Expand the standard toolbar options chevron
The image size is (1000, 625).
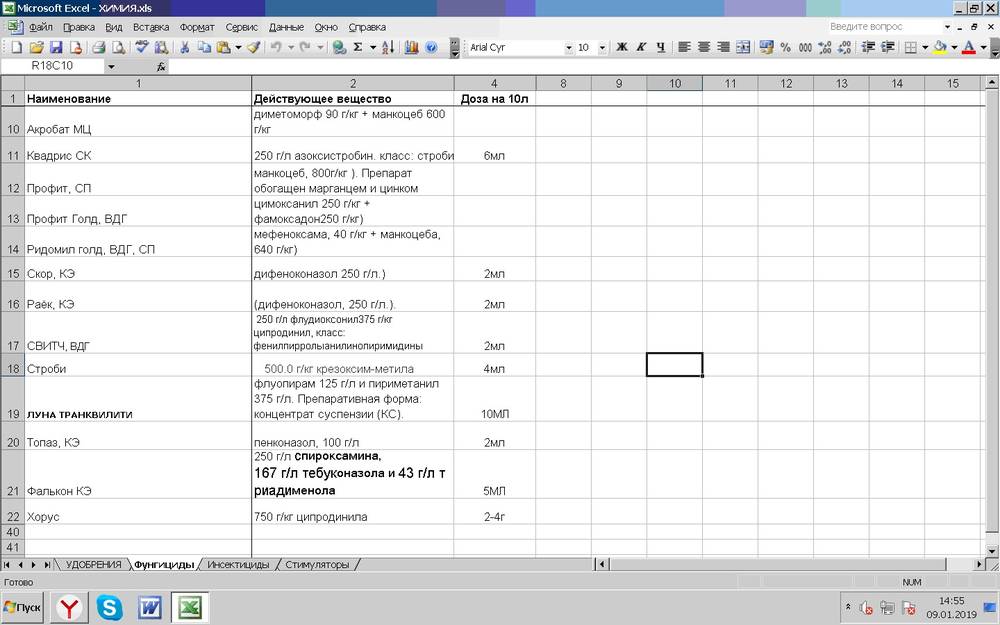[x=455, y=48]
